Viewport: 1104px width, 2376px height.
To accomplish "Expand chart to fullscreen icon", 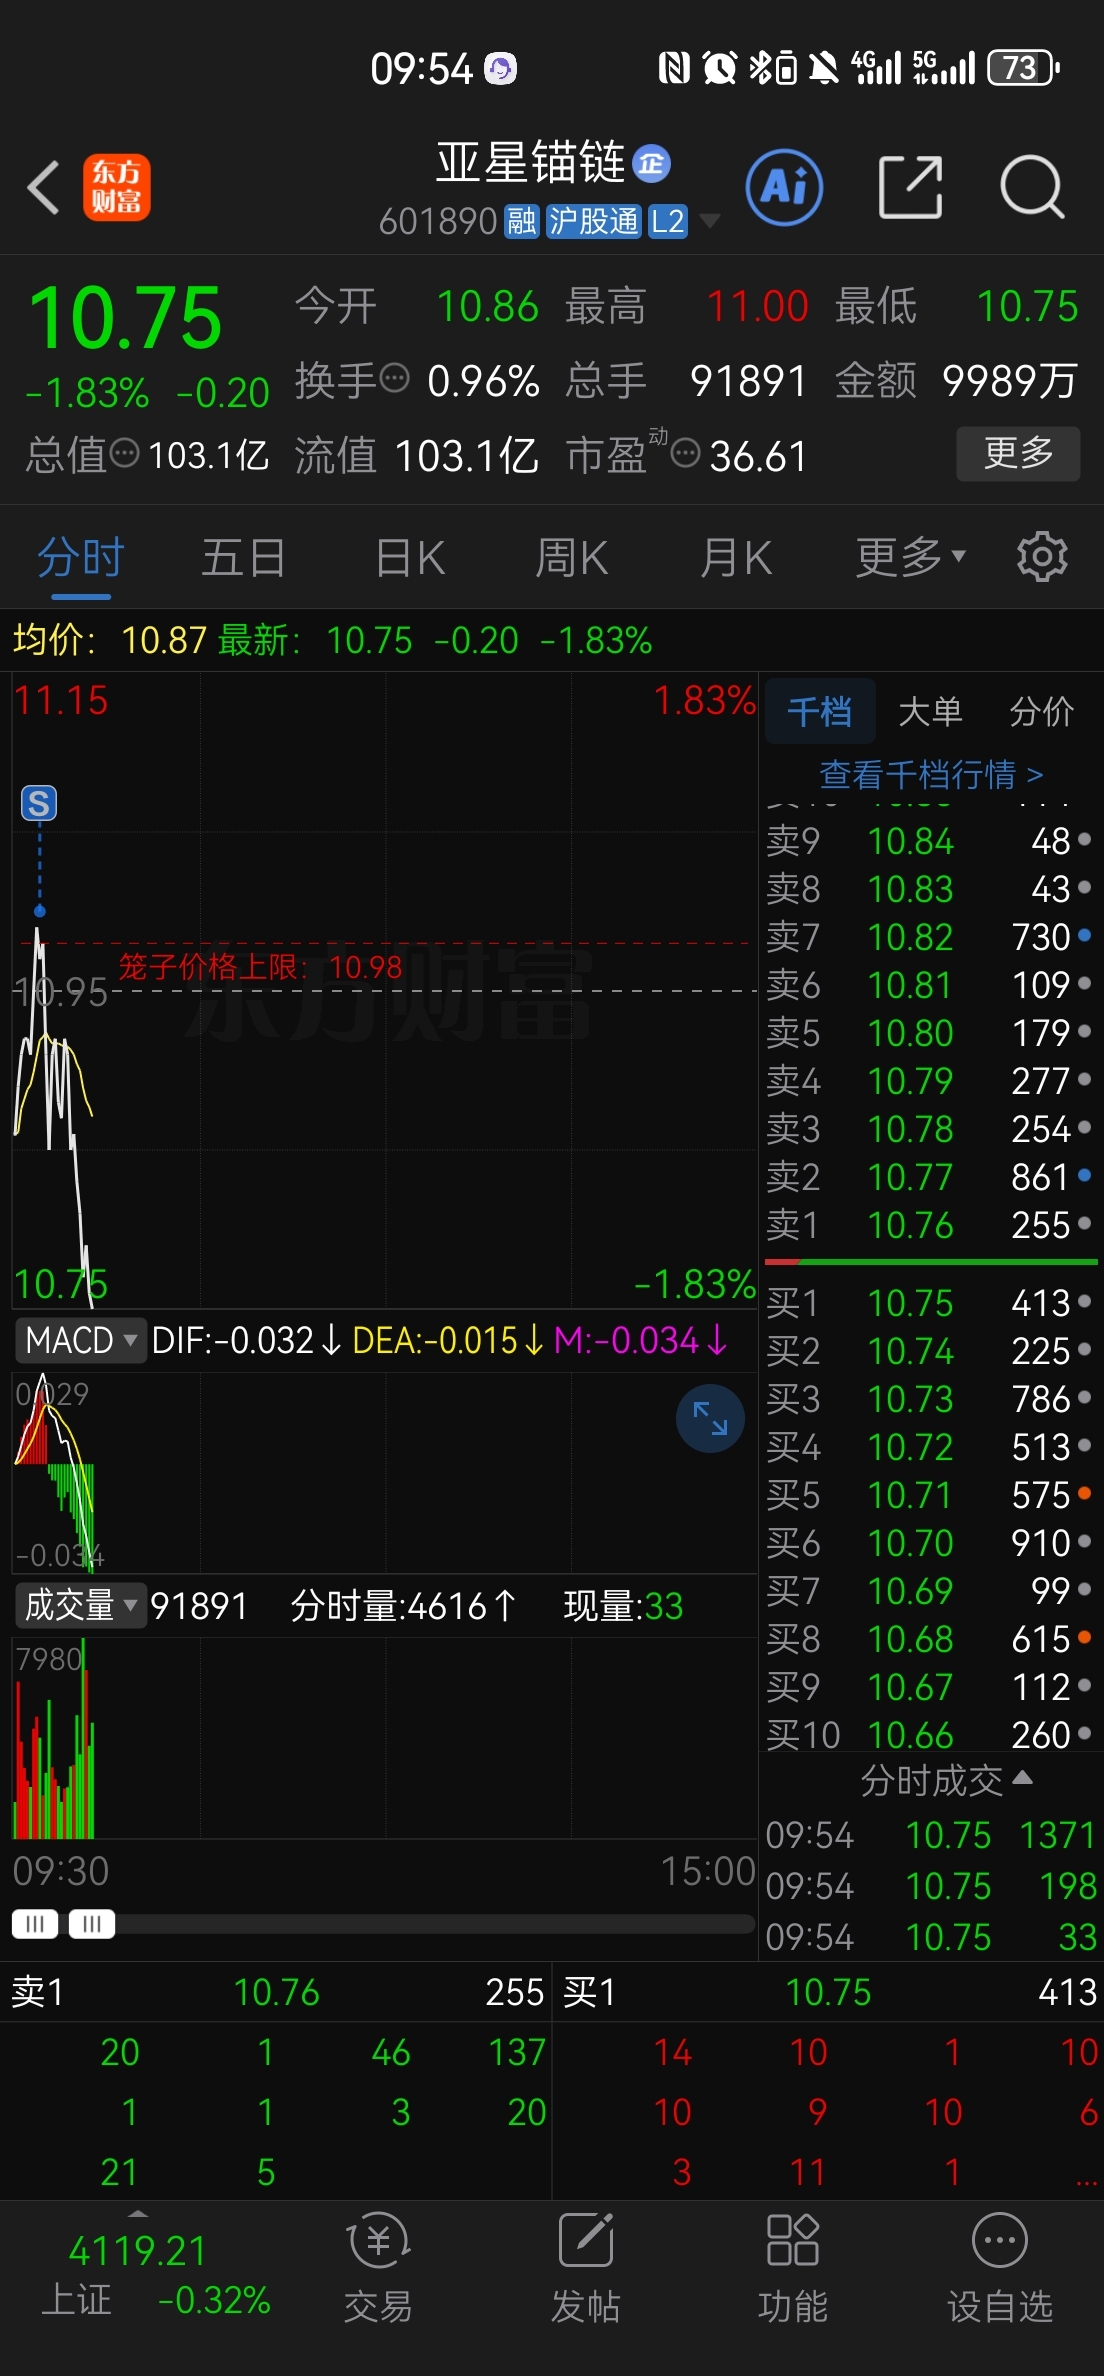I will pyautogui.click(x=710, y=1418).
